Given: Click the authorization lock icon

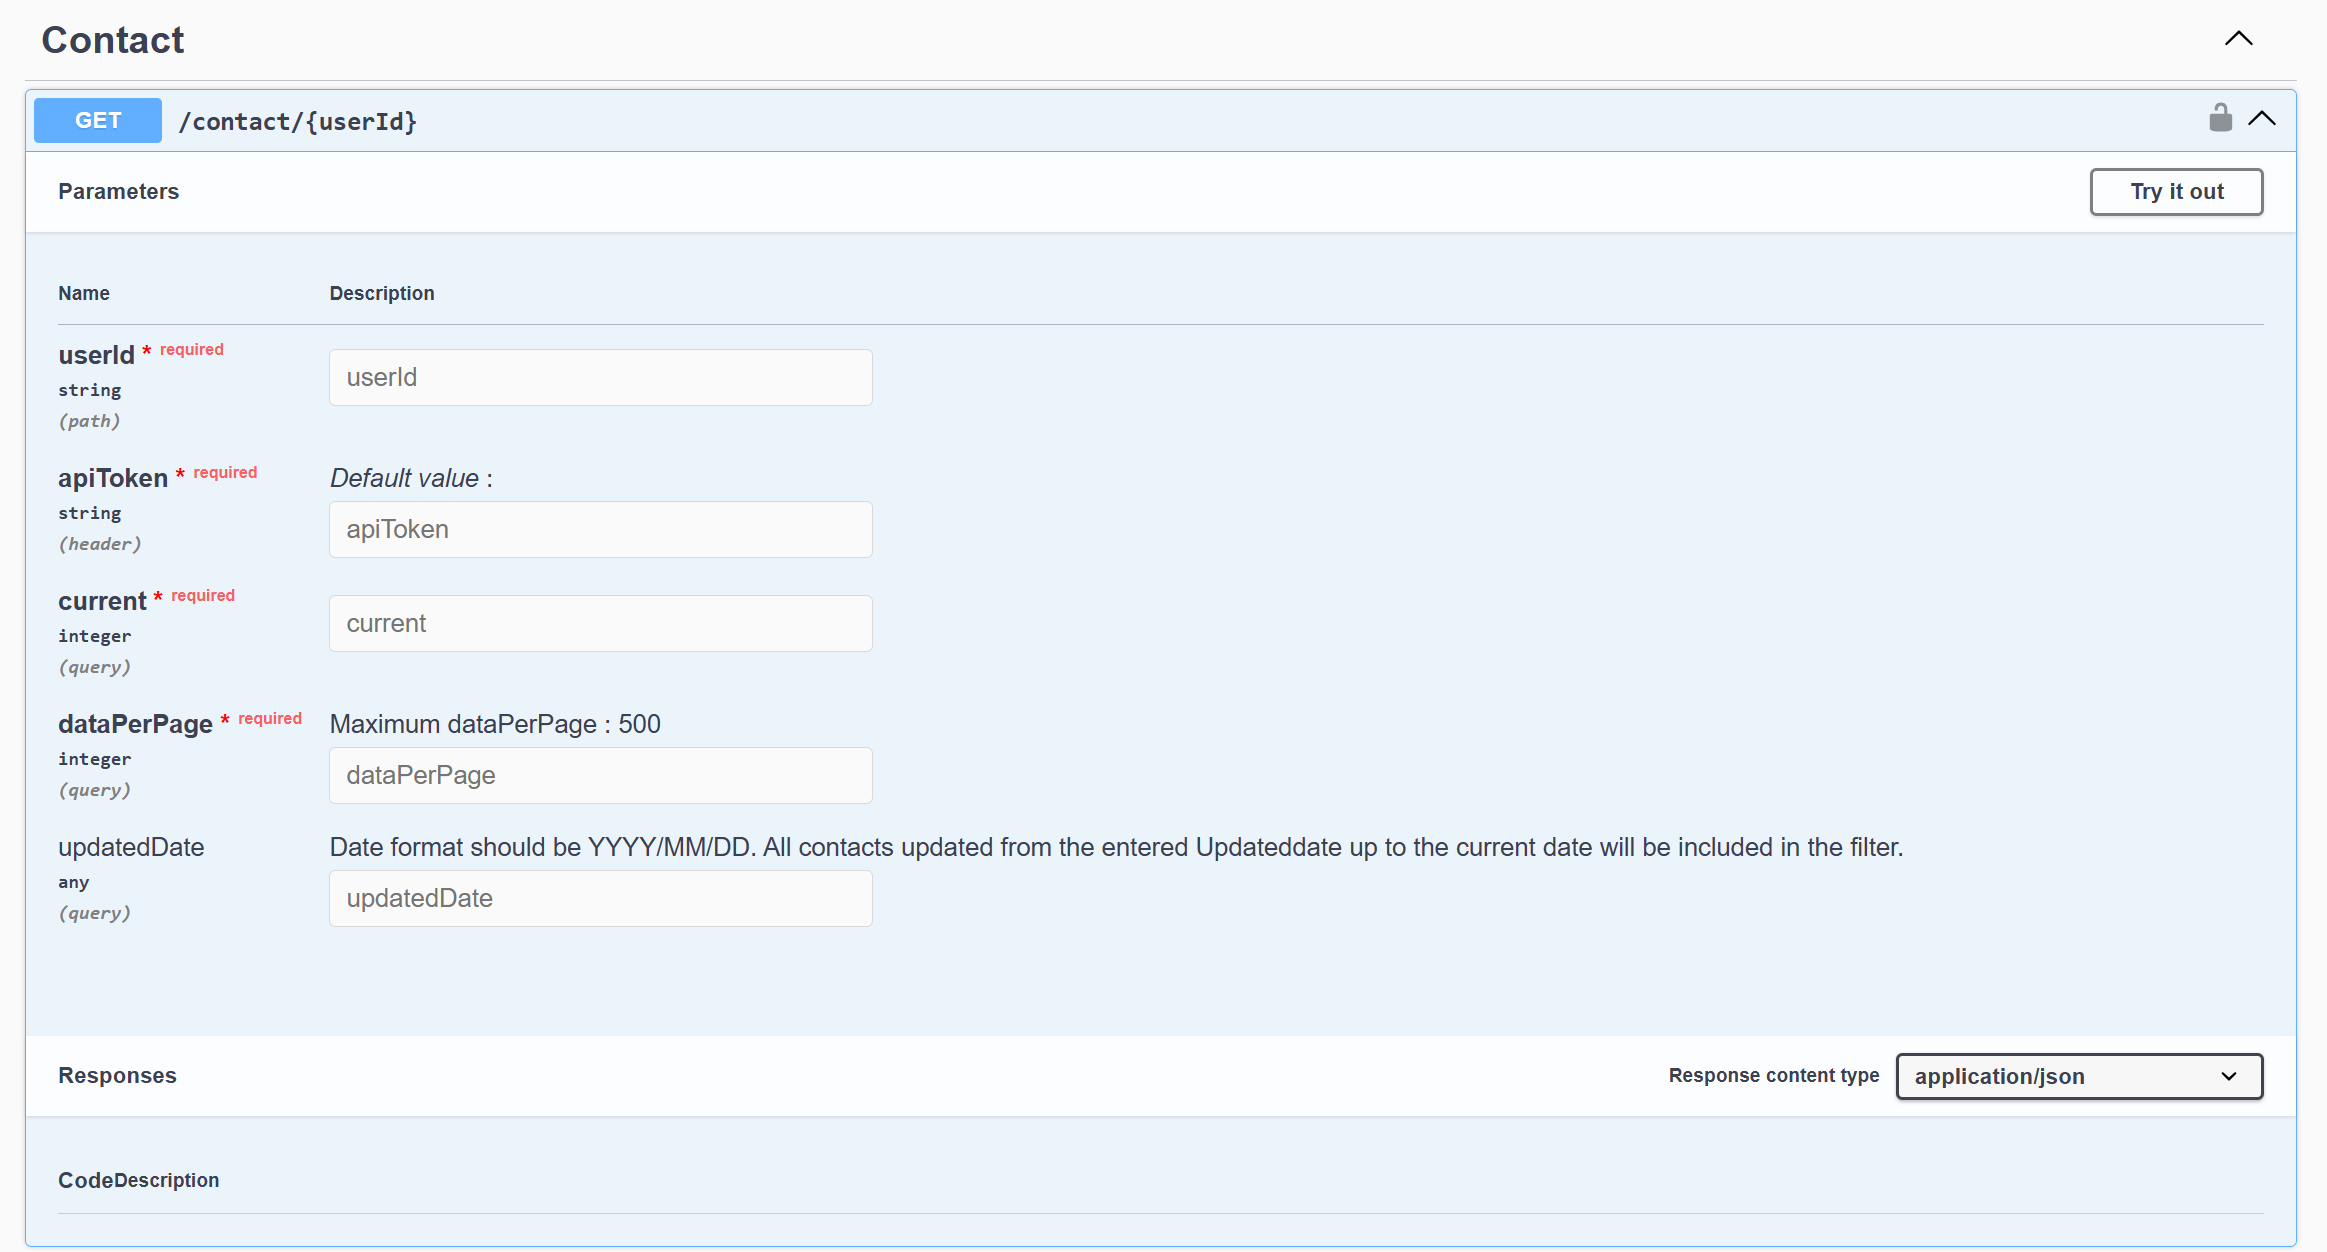Looking at the screenshot, I should click(x=2220, y=119).
